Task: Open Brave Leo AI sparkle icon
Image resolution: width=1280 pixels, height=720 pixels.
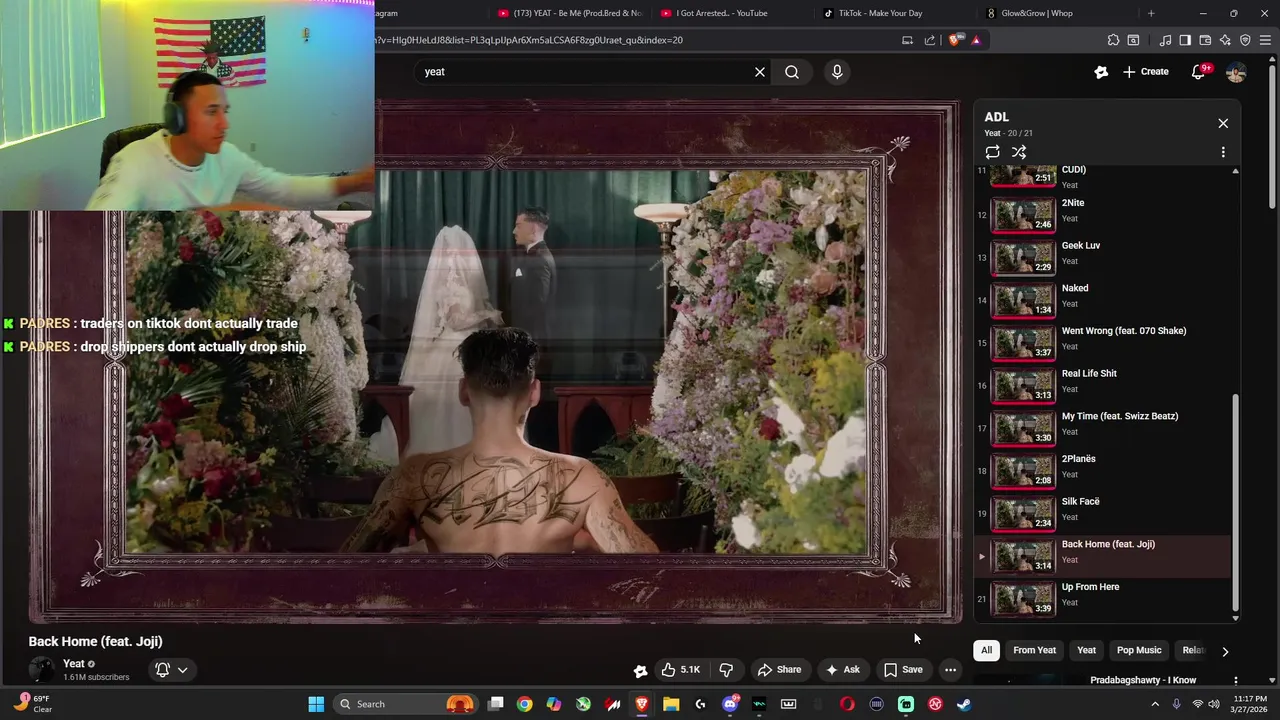Action: [1225, 40]
